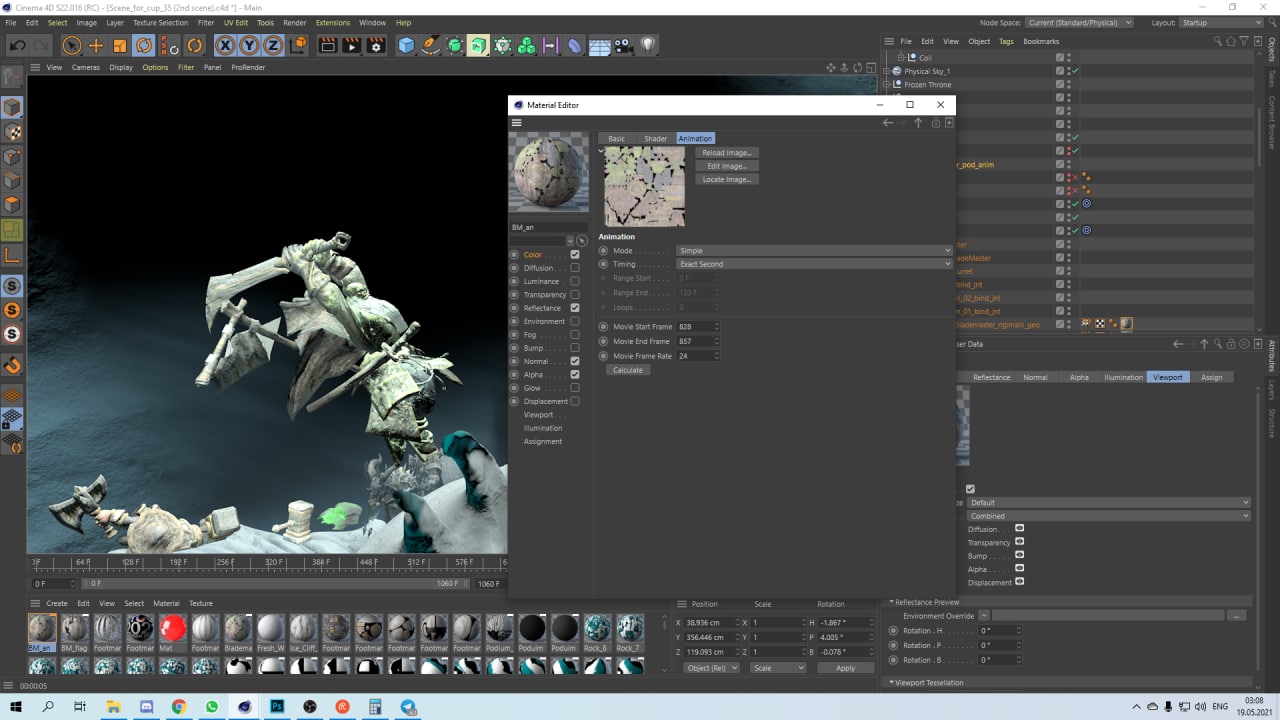Open Photoshop from the taskbar
Screen dimensions: 1280x720
(277, 706)
